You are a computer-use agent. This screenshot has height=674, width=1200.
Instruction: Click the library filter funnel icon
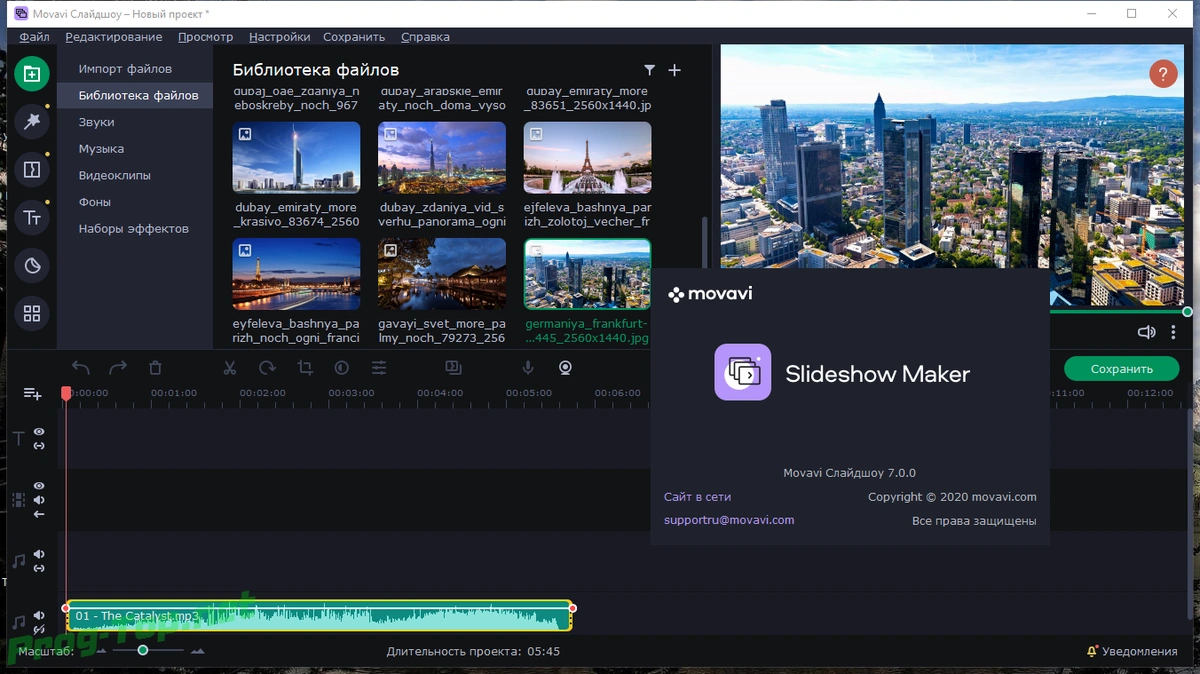[x=650, y=70]
